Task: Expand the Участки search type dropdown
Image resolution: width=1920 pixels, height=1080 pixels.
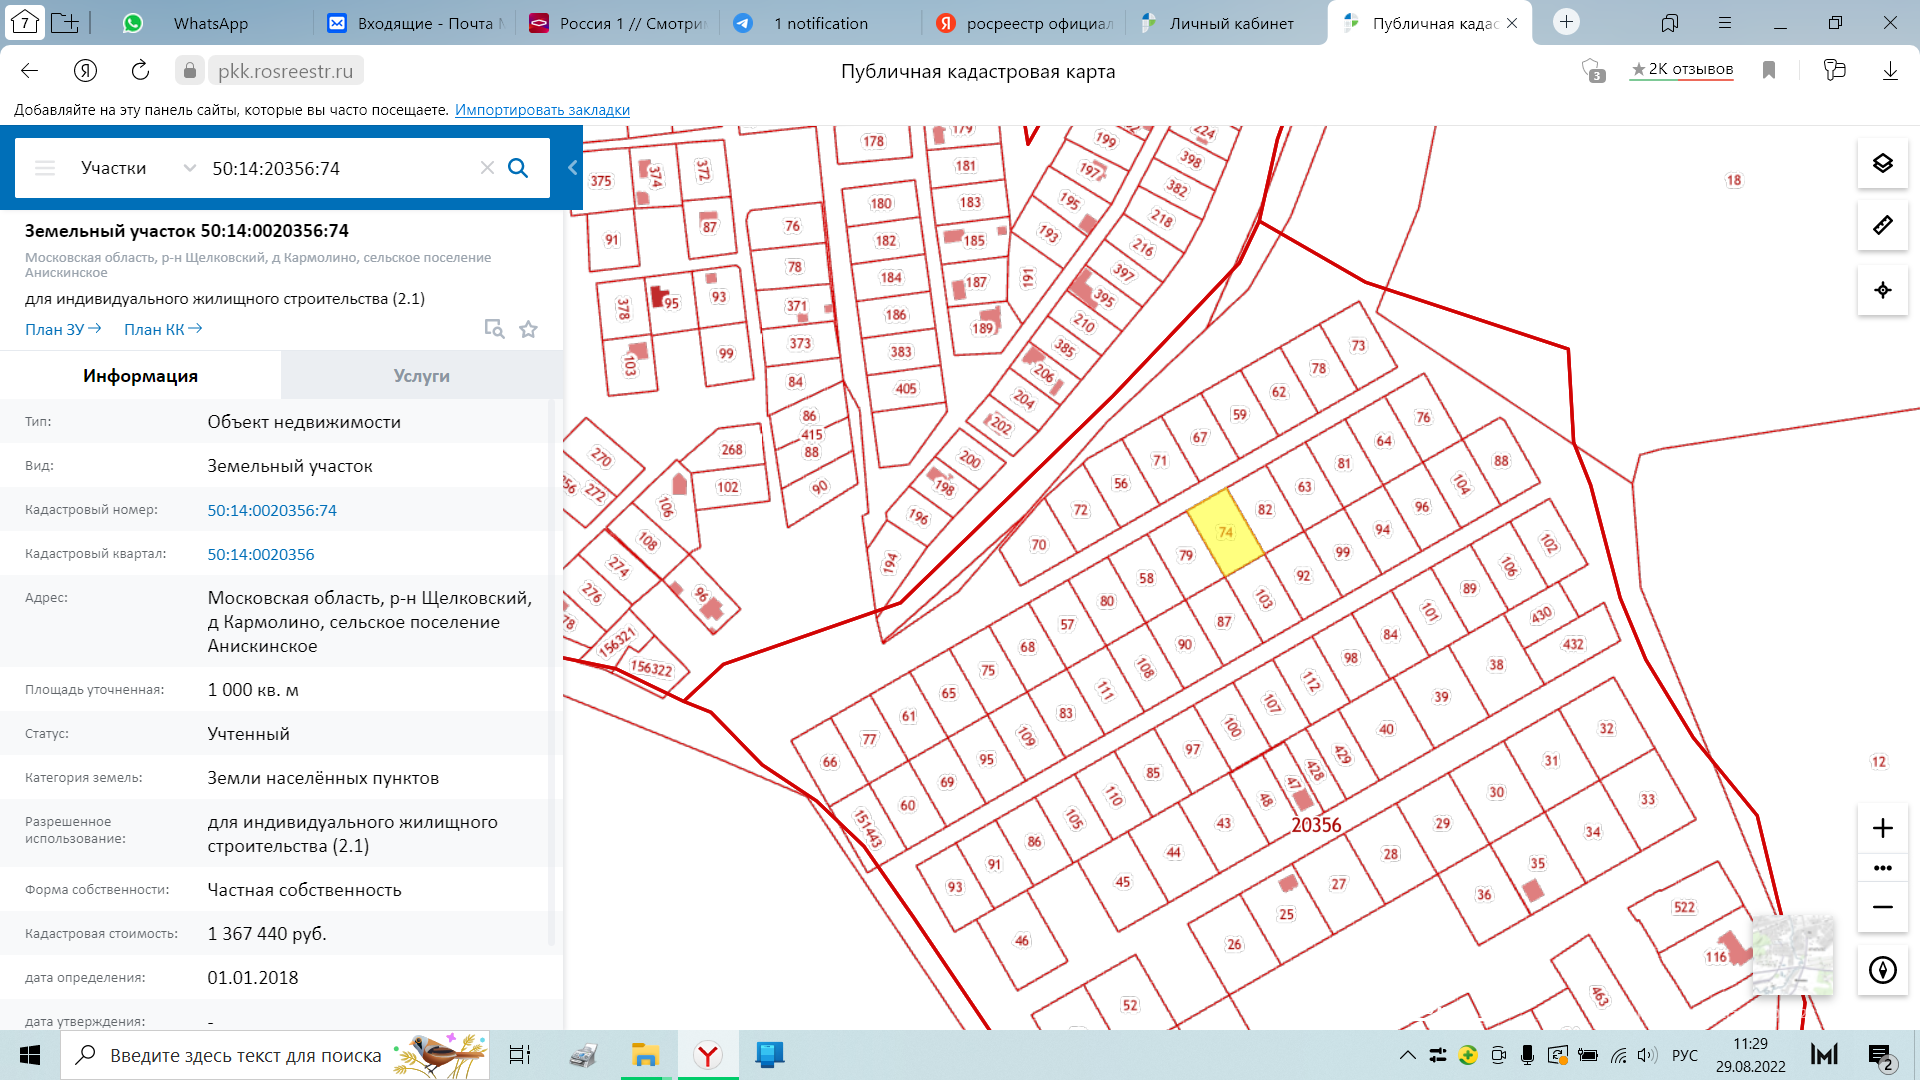Action: click(x=189, y=168)
